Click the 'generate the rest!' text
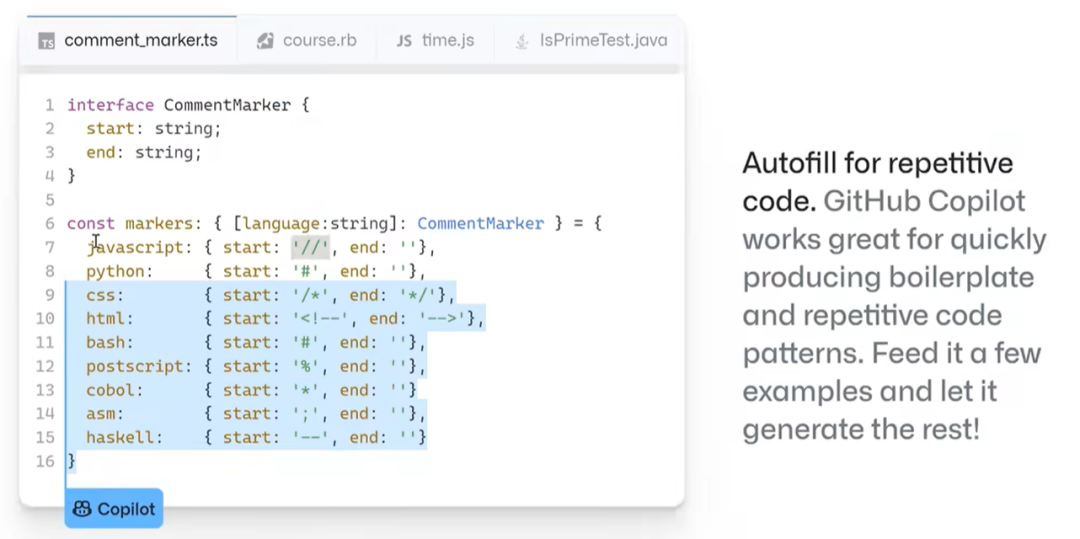This screenshot has width=1080, height=539. [x=861, y=430]
